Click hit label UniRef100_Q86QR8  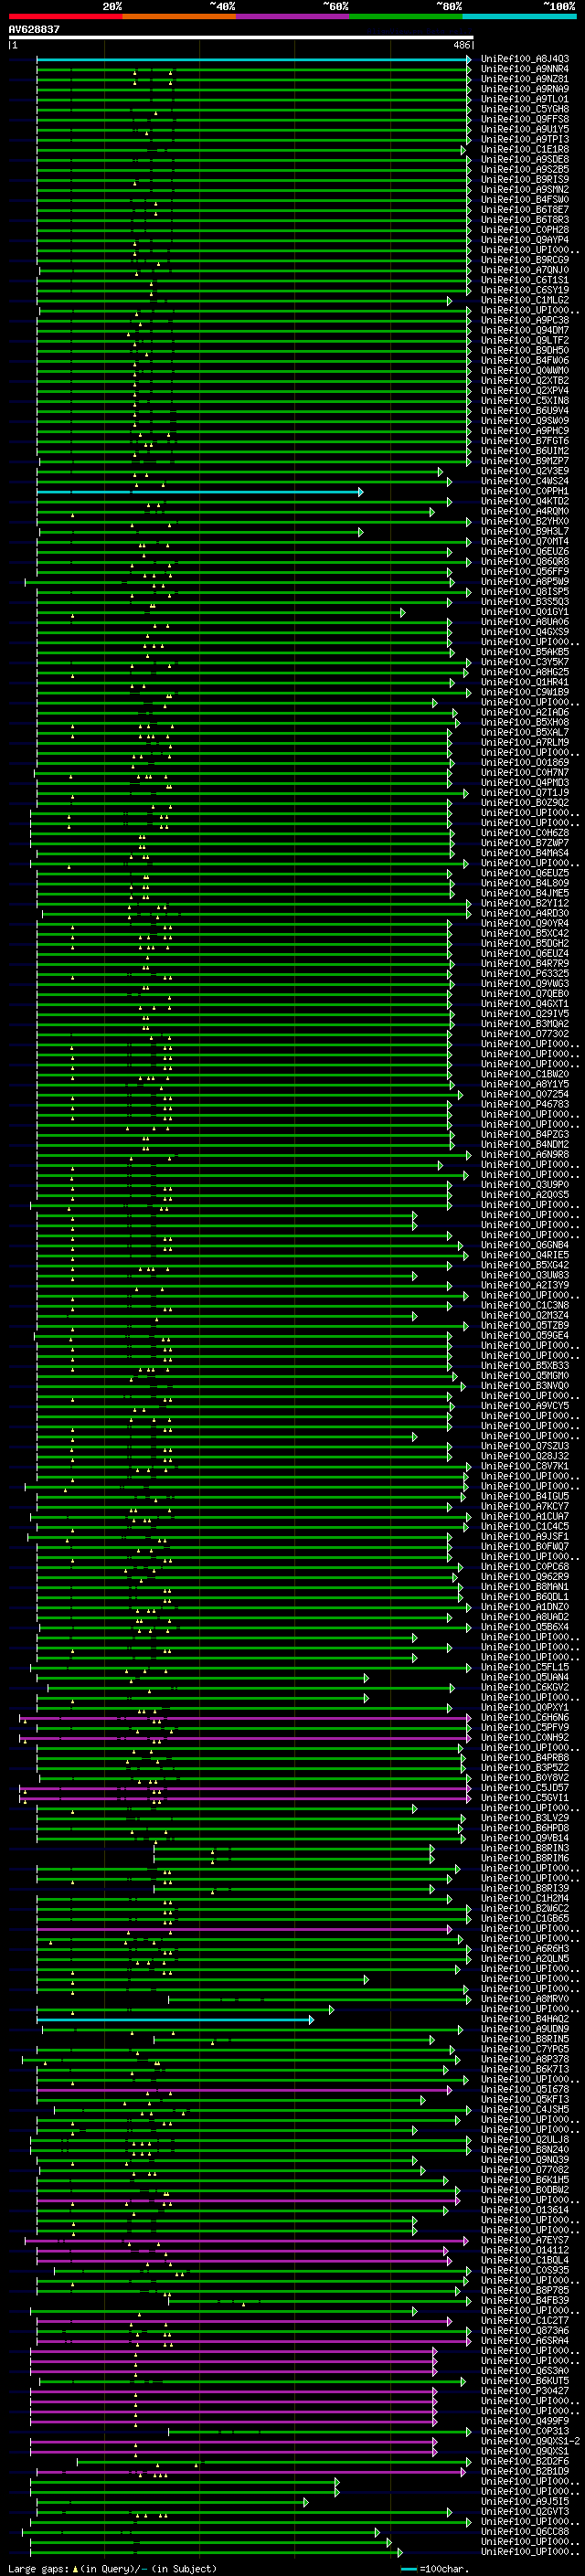(525, 562)
